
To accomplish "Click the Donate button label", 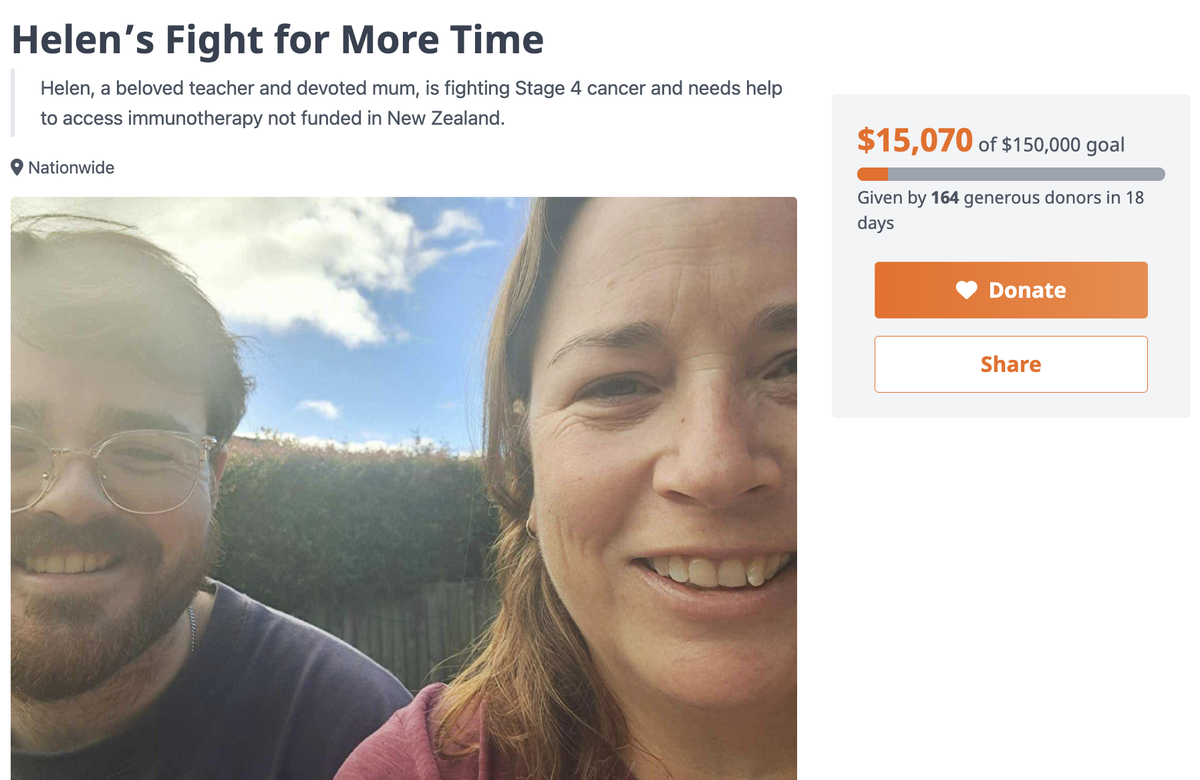I will coord(1027,290).
